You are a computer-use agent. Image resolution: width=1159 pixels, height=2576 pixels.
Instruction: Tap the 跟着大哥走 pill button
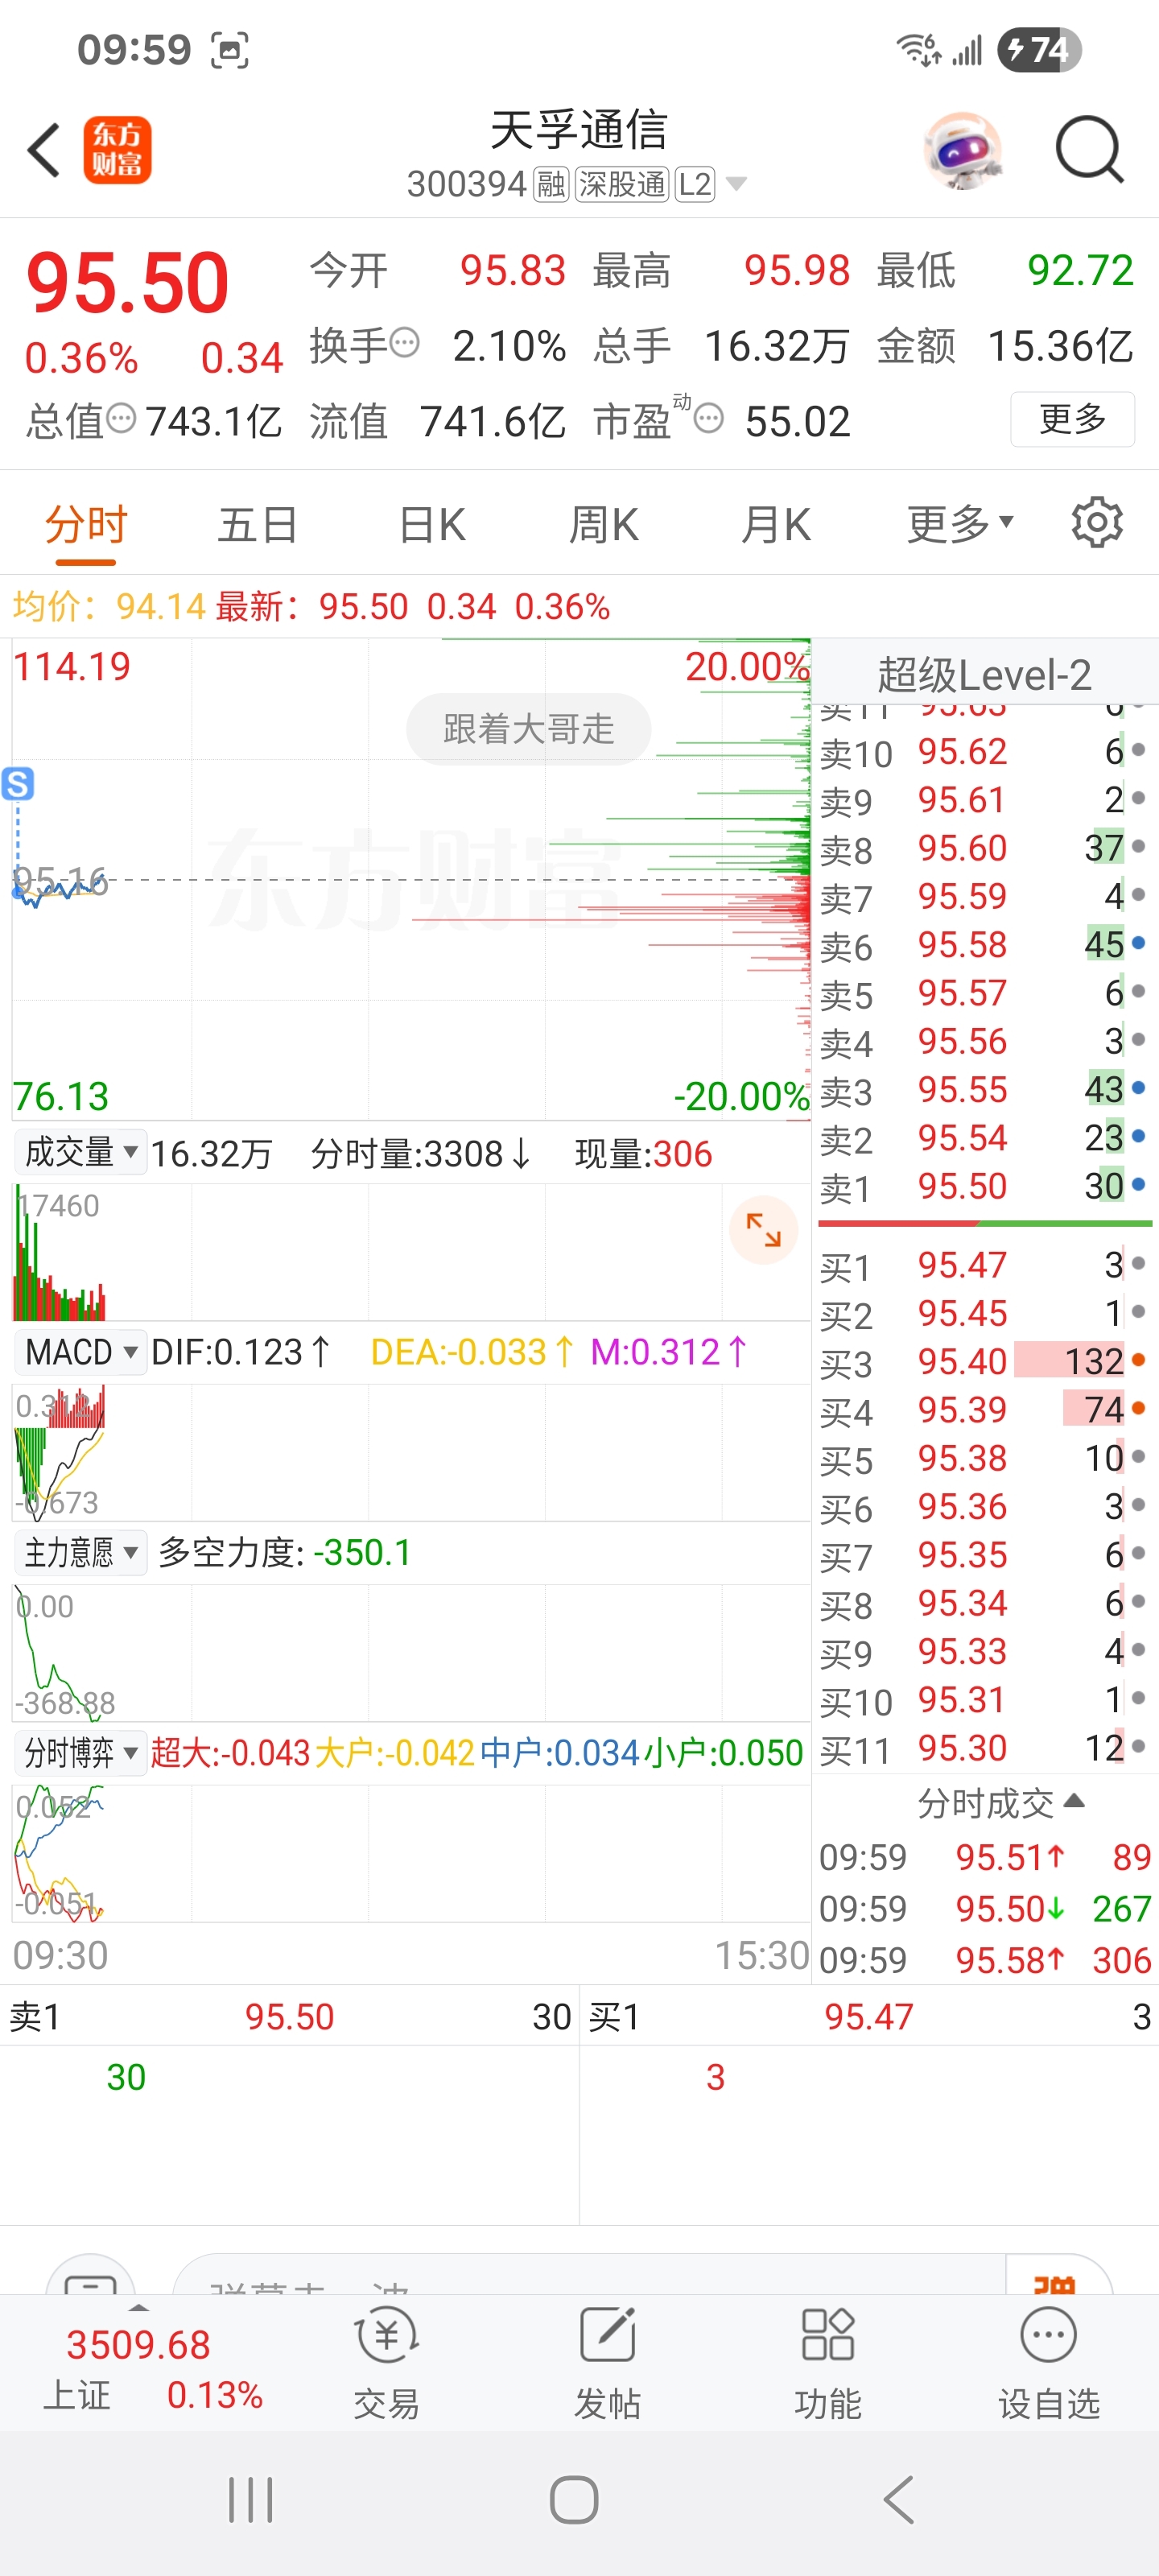click(x=528, y=728)
